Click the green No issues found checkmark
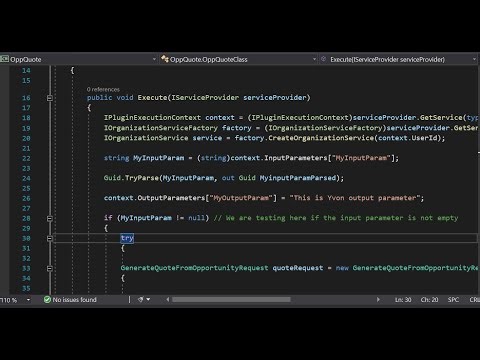Screen dimensions: 480x360 [47, 300]
